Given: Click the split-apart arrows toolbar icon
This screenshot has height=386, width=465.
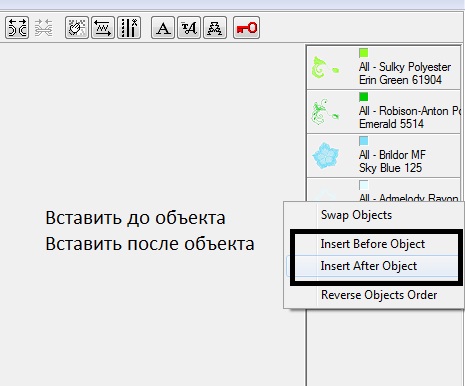Looking at the screenshot, I should pos(17,28).
